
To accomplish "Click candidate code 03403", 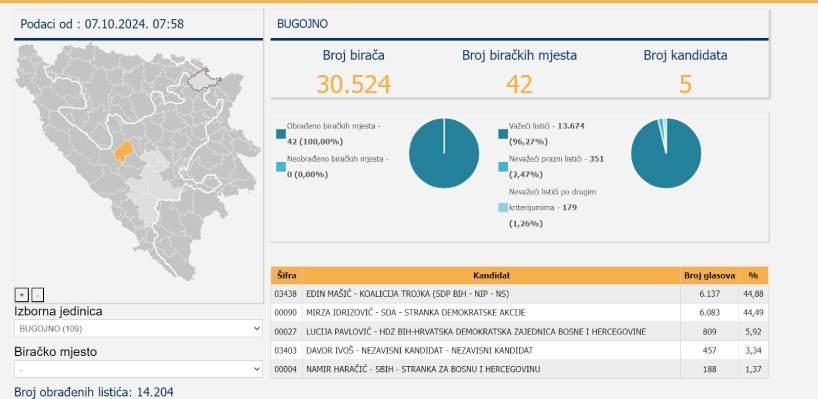I will pos(285,350).
